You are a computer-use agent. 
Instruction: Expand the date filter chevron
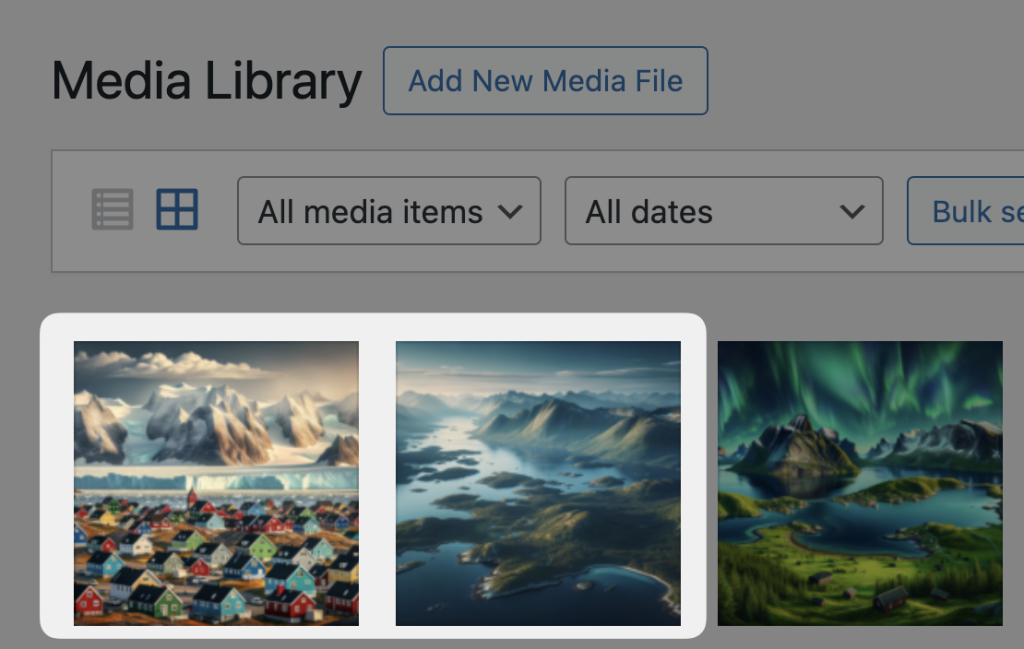852,211
